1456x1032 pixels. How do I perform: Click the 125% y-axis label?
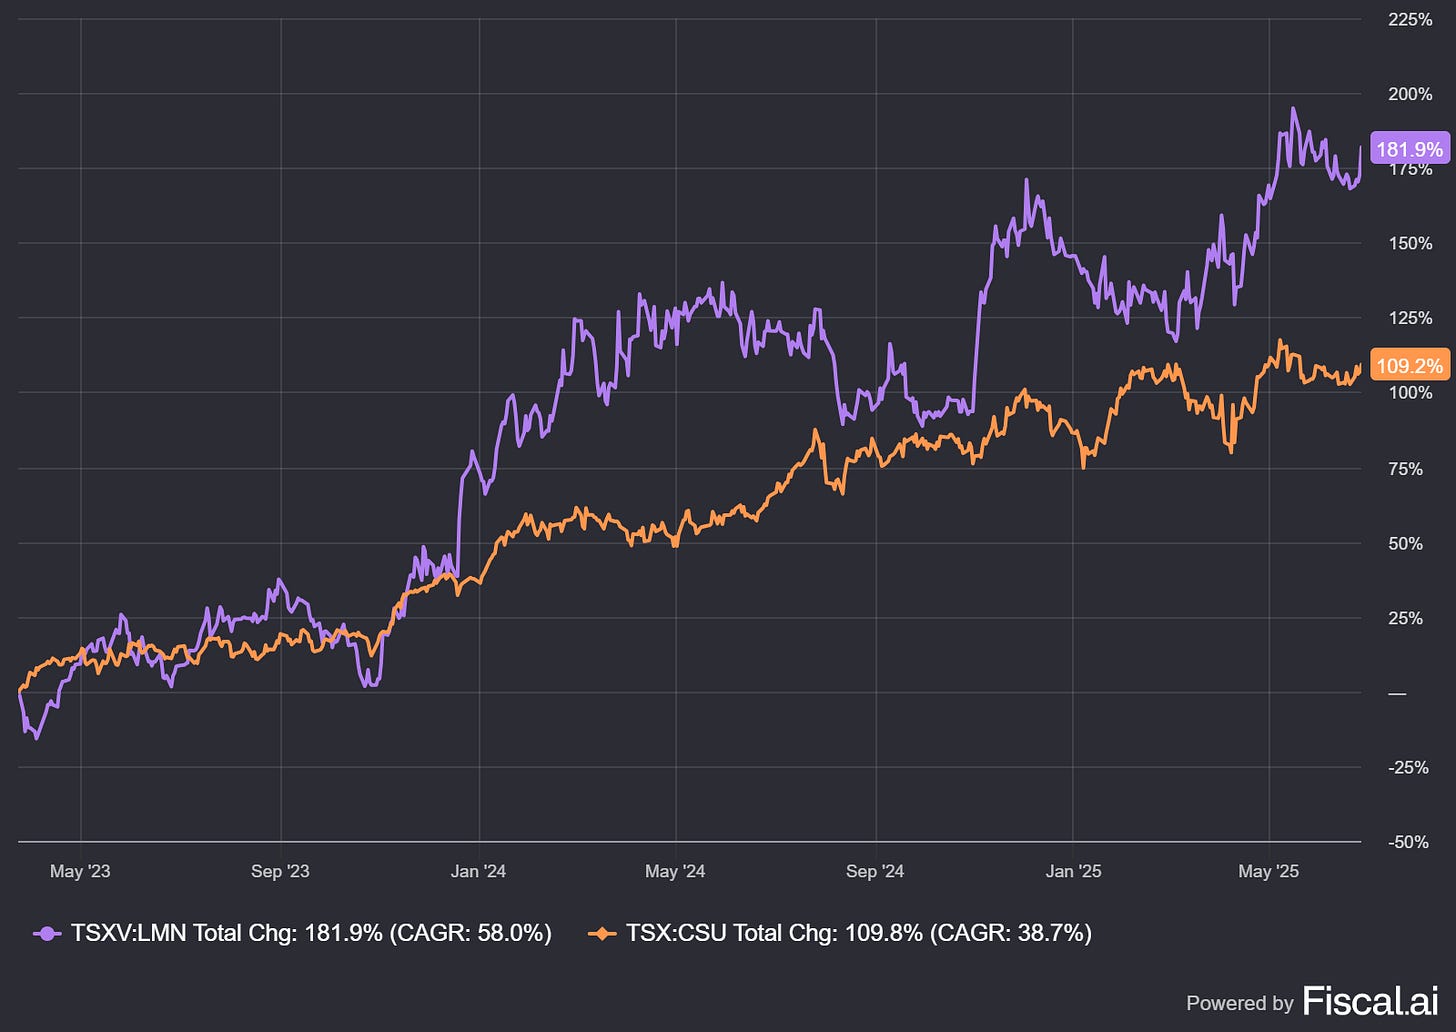pos(1410,318)
